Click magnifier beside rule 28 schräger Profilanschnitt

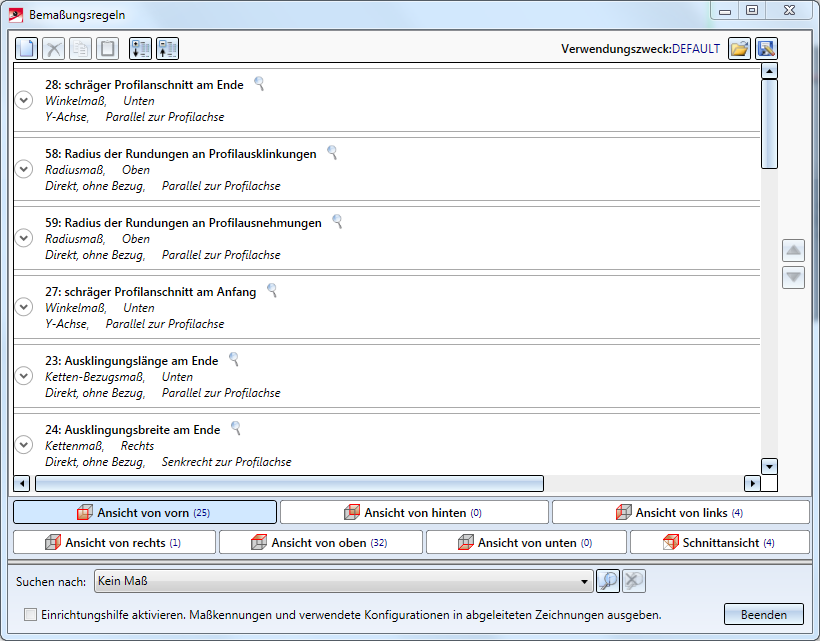(259, 83)
